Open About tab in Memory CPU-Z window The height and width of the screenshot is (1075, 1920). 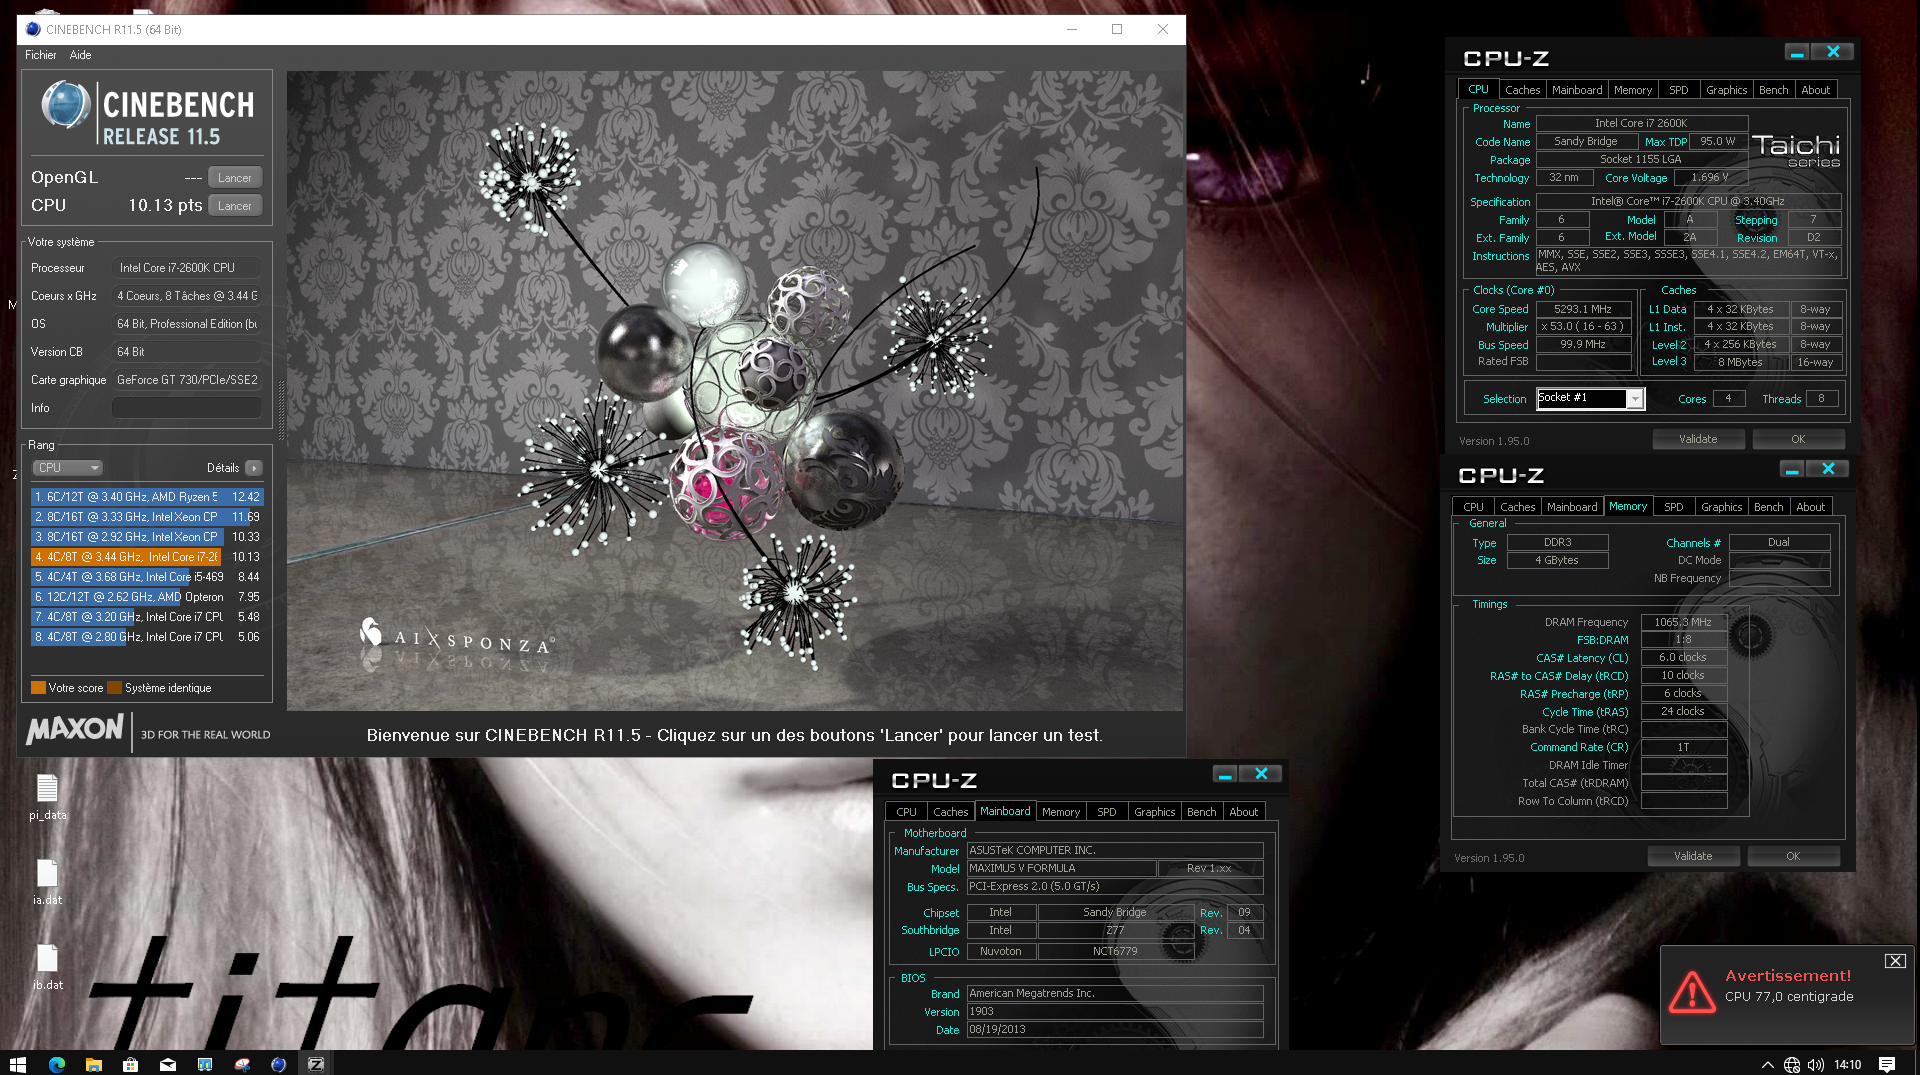1810,507
